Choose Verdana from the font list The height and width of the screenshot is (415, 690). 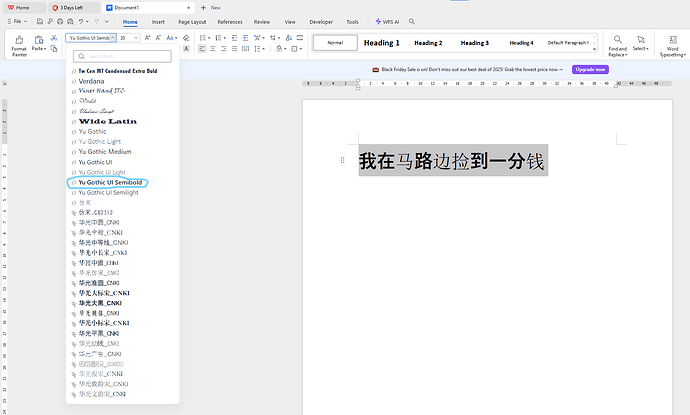pos(91,81)
